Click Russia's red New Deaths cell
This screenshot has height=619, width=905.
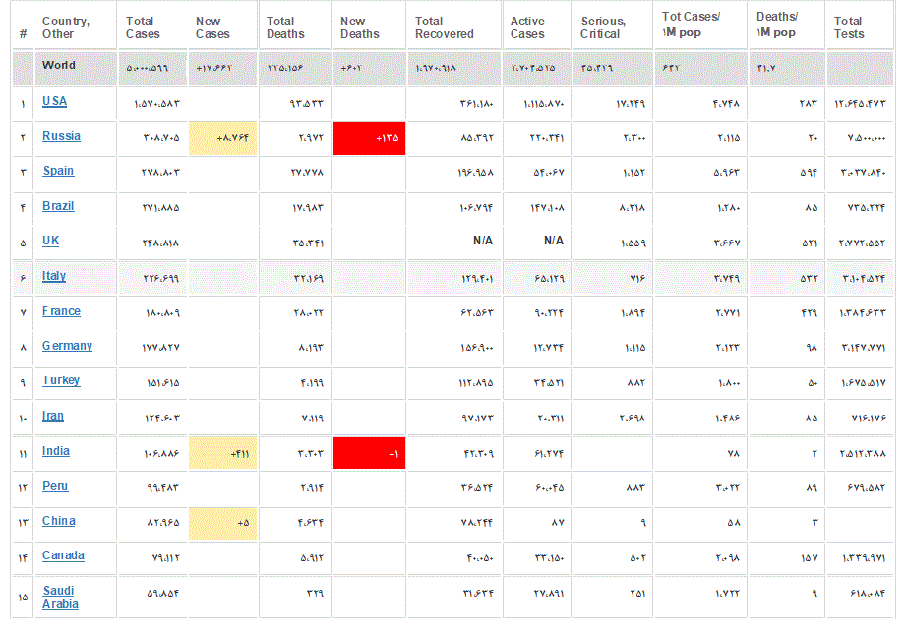[x=368, y=138]
